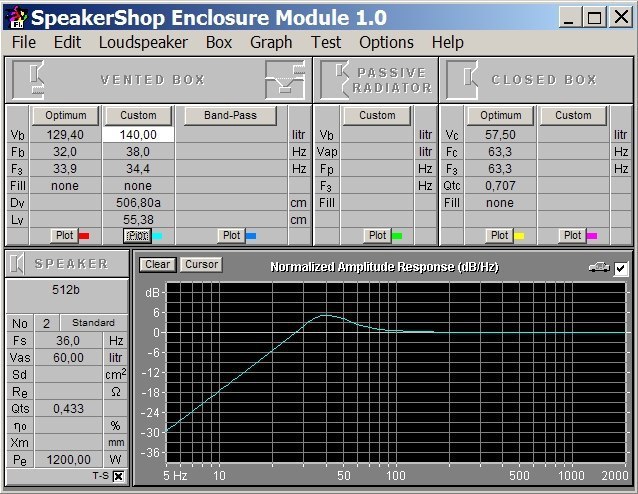The image size is (638, 494).
Task: Click the speaker driver icon in Speaker panel
Action: tap(17, 264)
